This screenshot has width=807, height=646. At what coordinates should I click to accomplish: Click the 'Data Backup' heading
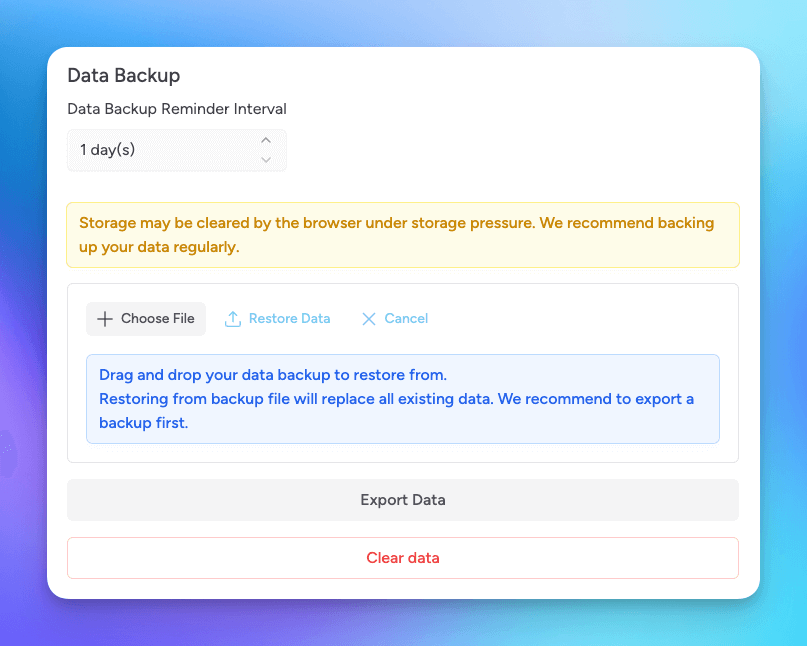click(124, 75)
